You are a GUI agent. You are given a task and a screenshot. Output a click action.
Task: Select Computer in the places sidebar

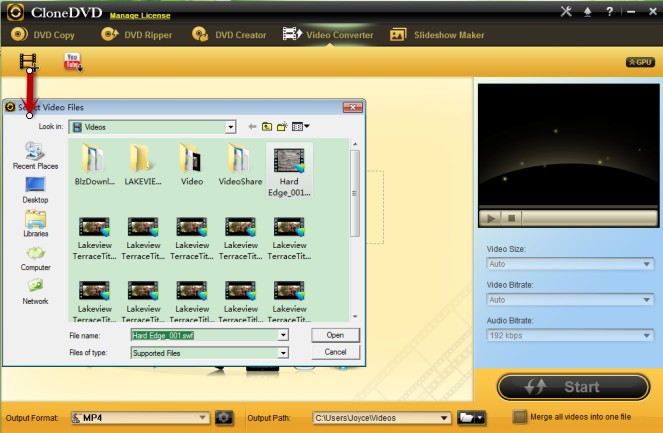pos(36,258)
